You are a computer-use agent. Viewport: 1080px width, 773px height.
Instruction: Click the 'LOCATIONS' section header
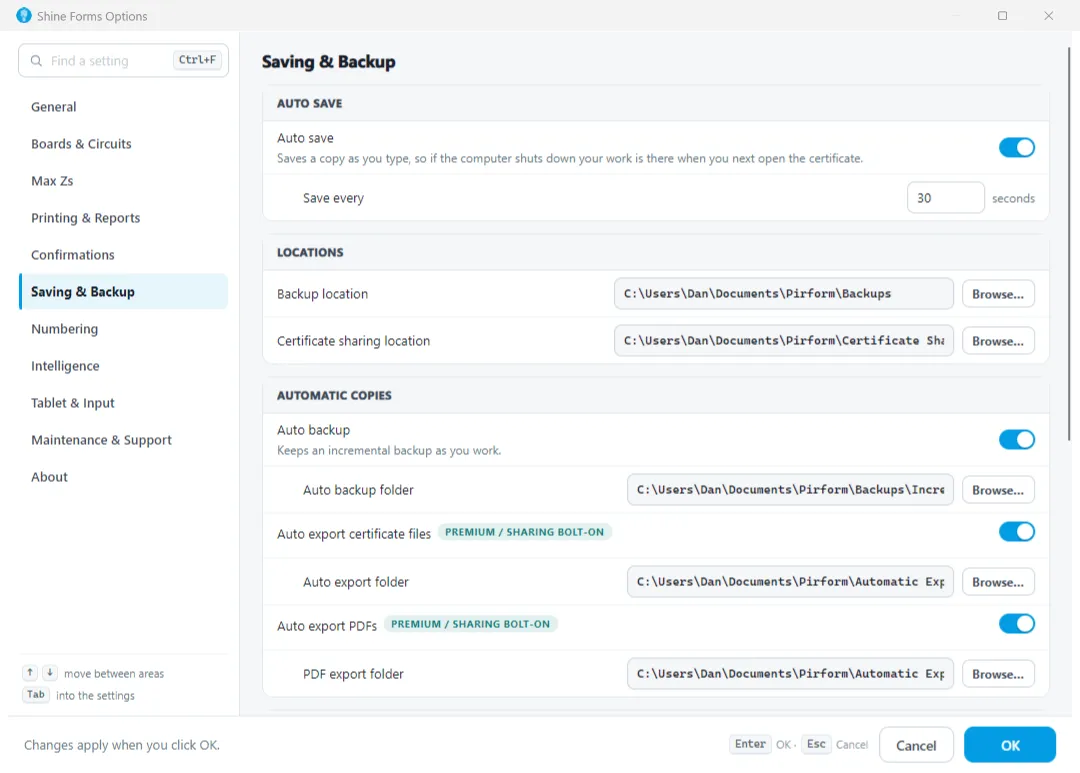310,252
